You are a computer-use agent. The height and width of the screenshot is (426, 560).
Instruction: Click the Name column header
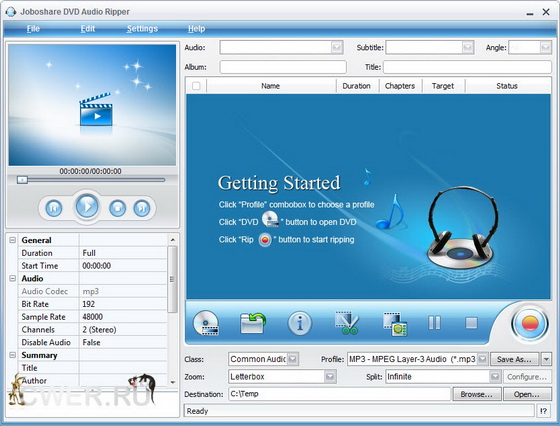pos(271,86)
